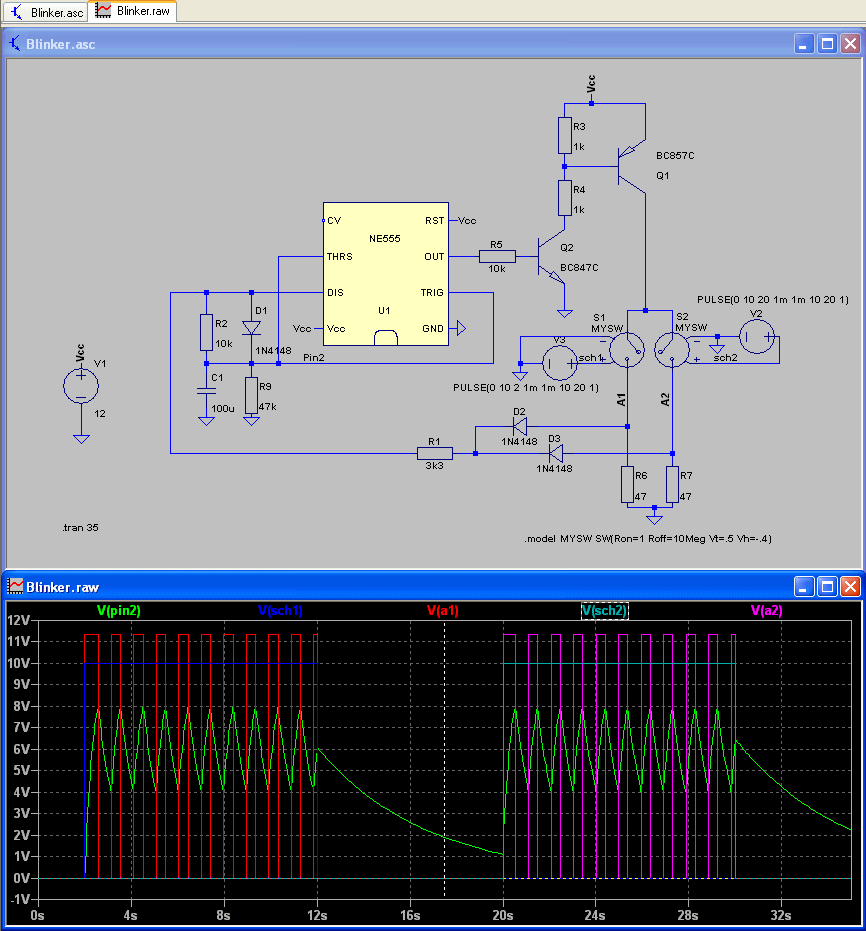Click the Vcc net label at top
The height and width of the screenshot is (931, 866).
[x=591, y=84]
